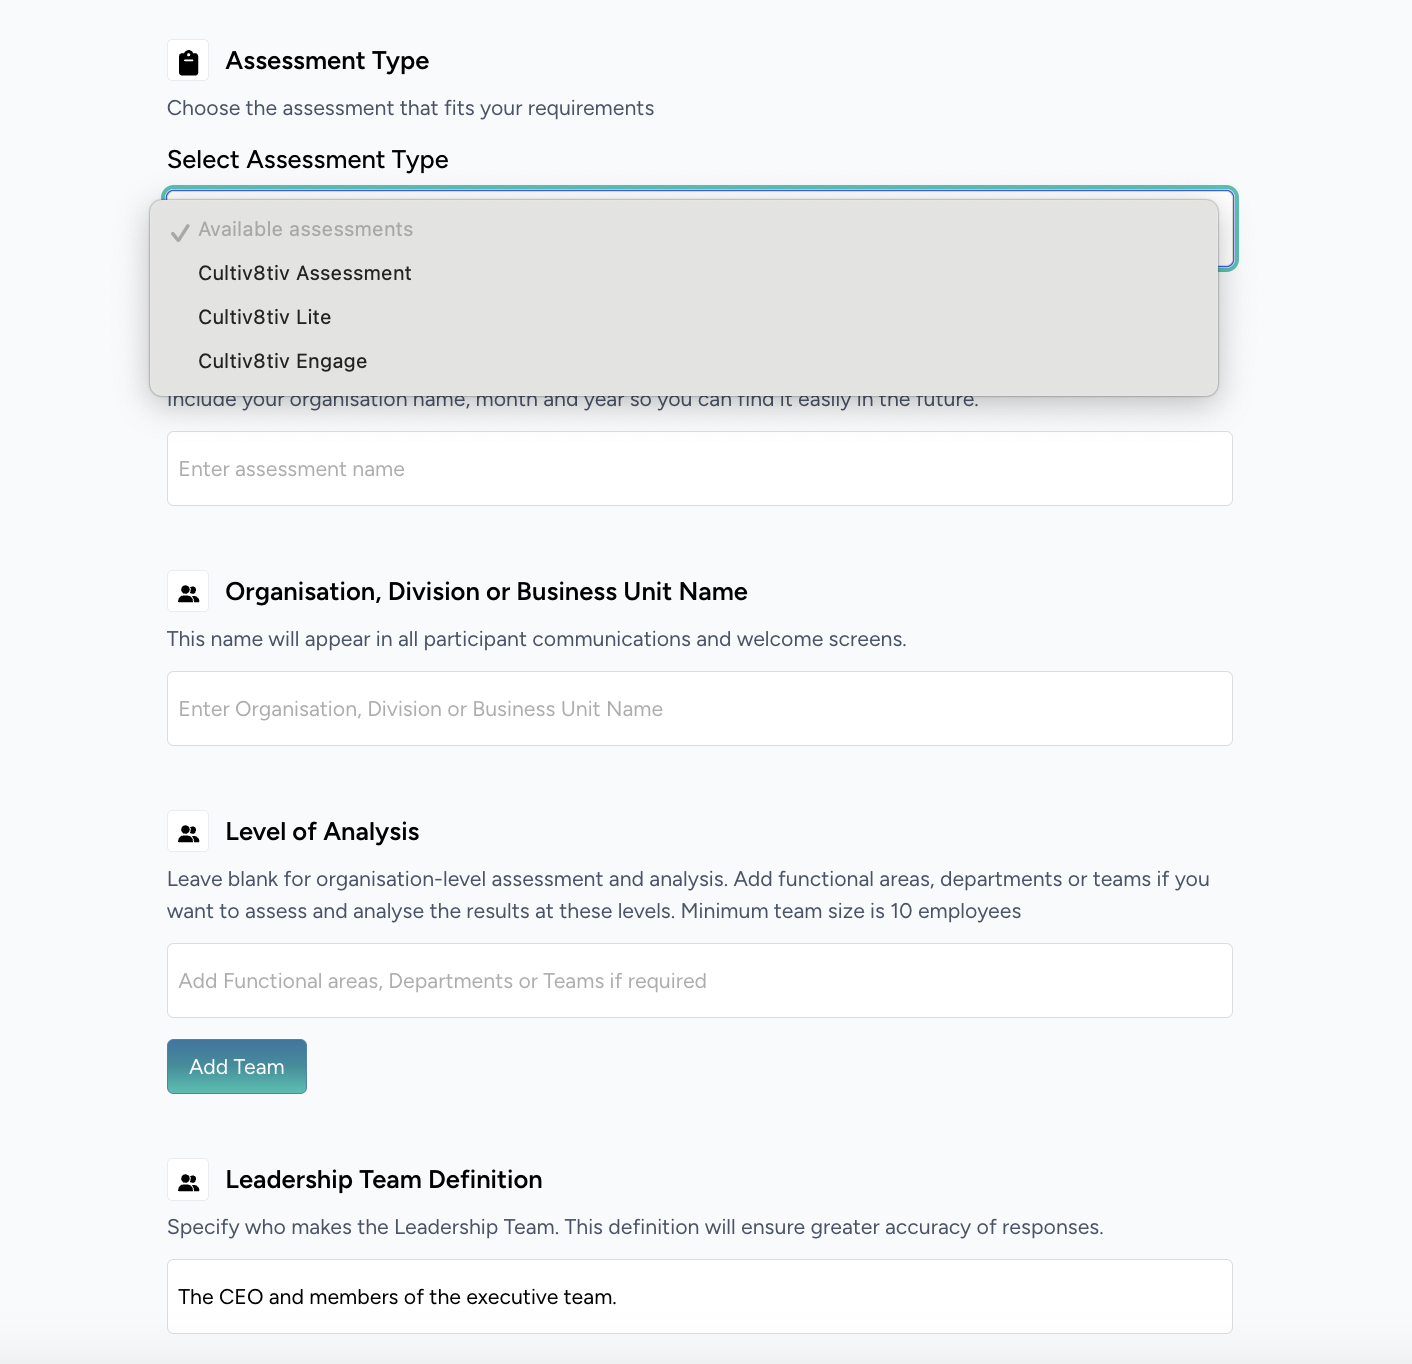Viewport: 1412px width, 1364px height.
Task: Click the Select Assessment Type label
Action: (x=307, y=160)
